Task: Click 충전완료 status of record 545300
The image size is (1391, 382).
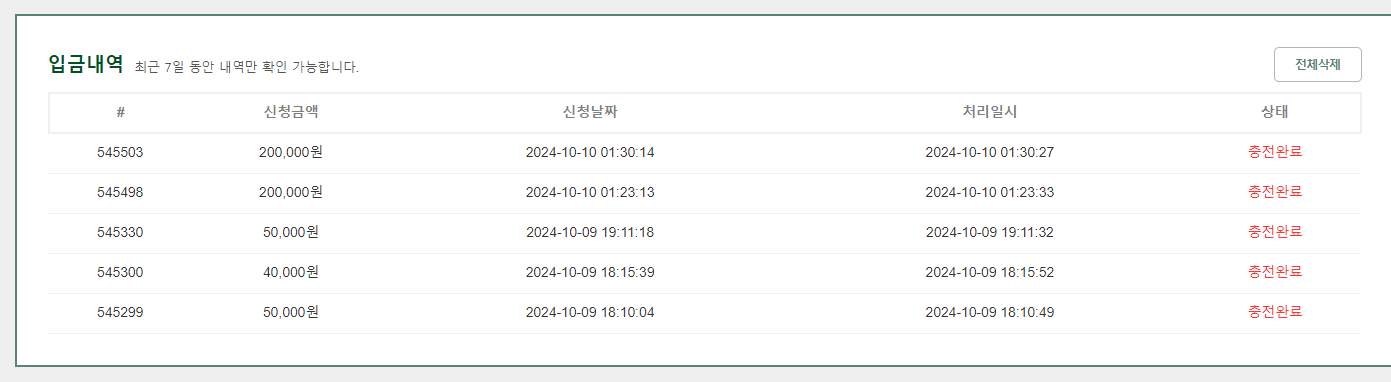Action: point(1275,272)
